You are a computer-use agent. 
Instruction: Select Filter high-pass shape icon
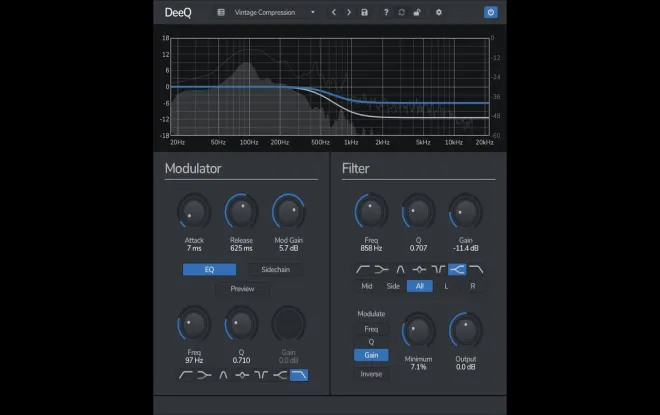pos(362,269)
